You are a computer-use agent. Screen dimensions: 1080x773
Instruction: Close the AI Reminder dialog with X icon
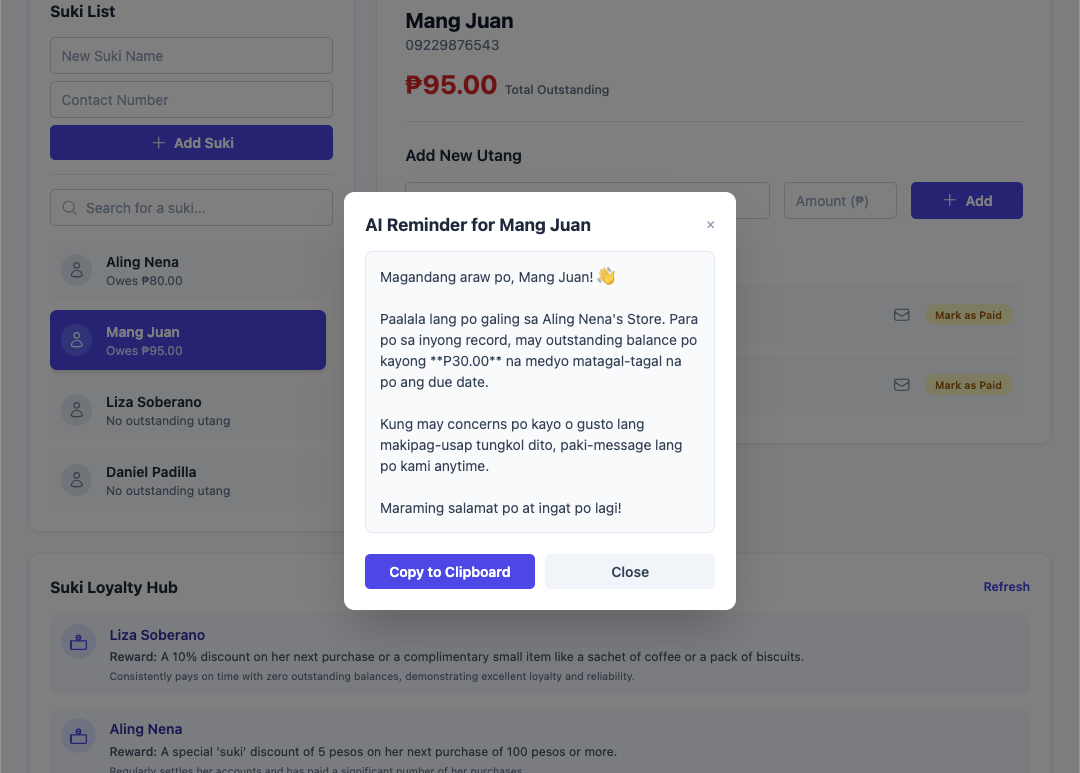(x=710, y=225)
